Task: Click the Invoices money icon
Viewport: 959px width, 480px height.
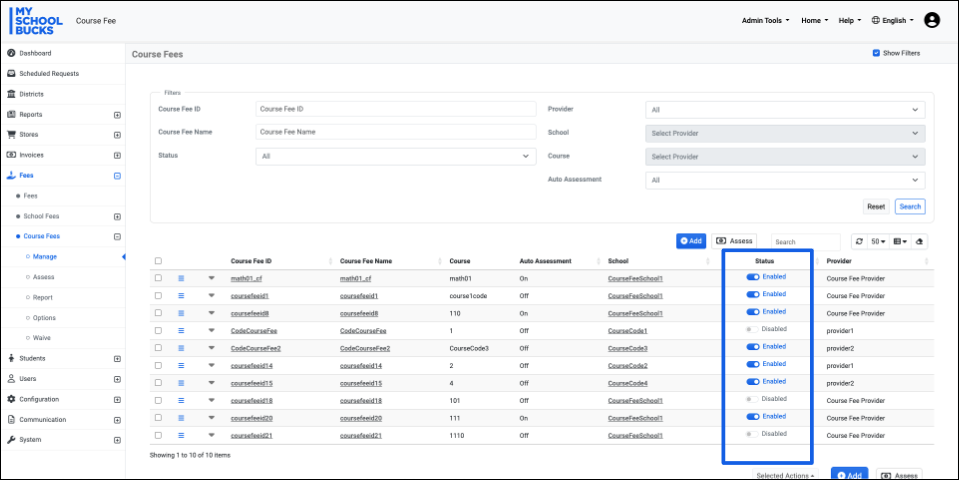Action: 11,155
